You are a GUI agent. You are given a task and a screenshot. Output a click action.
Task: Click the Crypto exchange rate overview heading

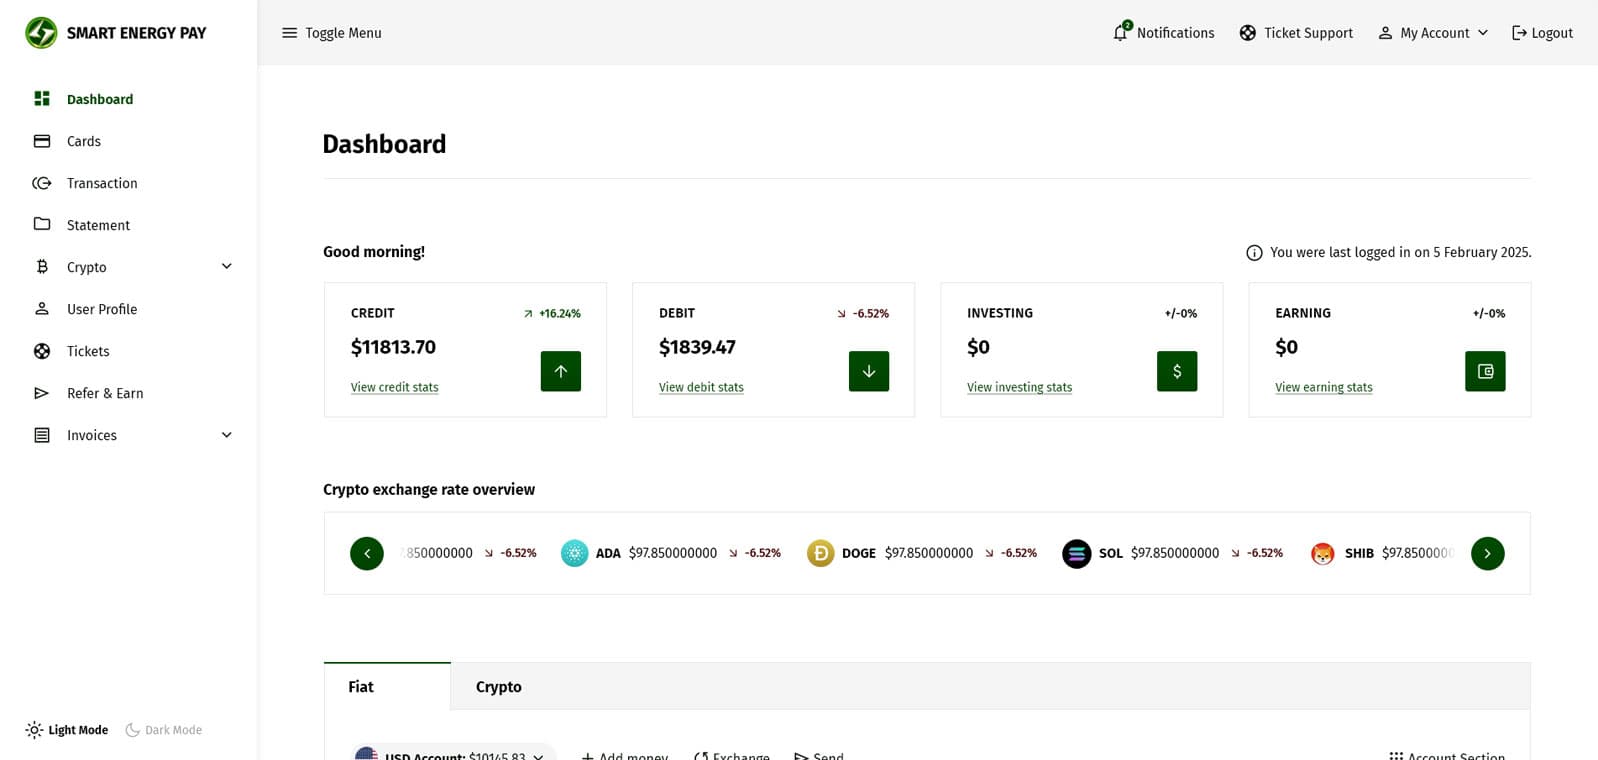tap(429, 489)
